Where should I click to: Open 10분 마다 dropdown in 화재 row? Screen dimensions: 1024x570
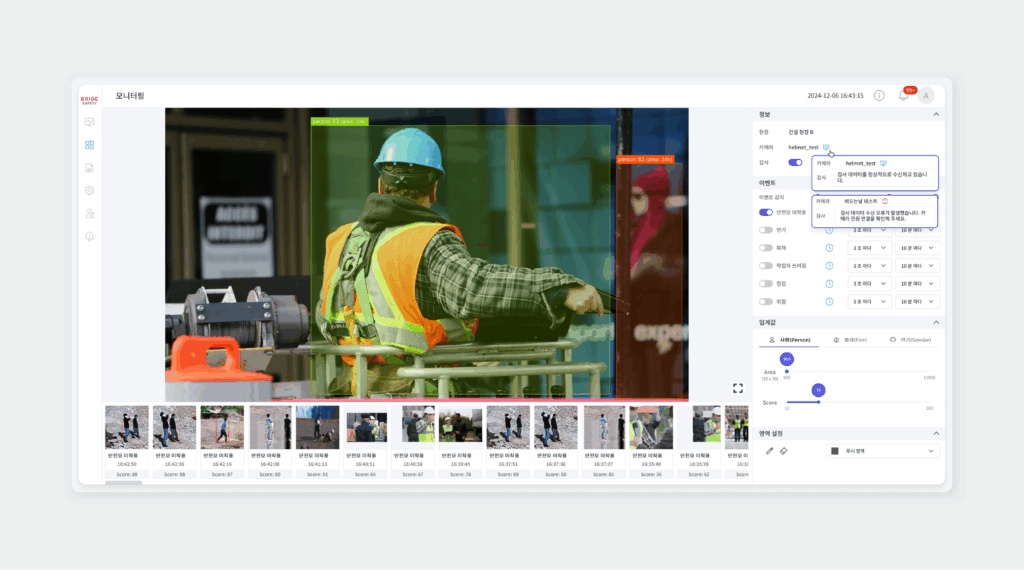(x=917, y=248)
